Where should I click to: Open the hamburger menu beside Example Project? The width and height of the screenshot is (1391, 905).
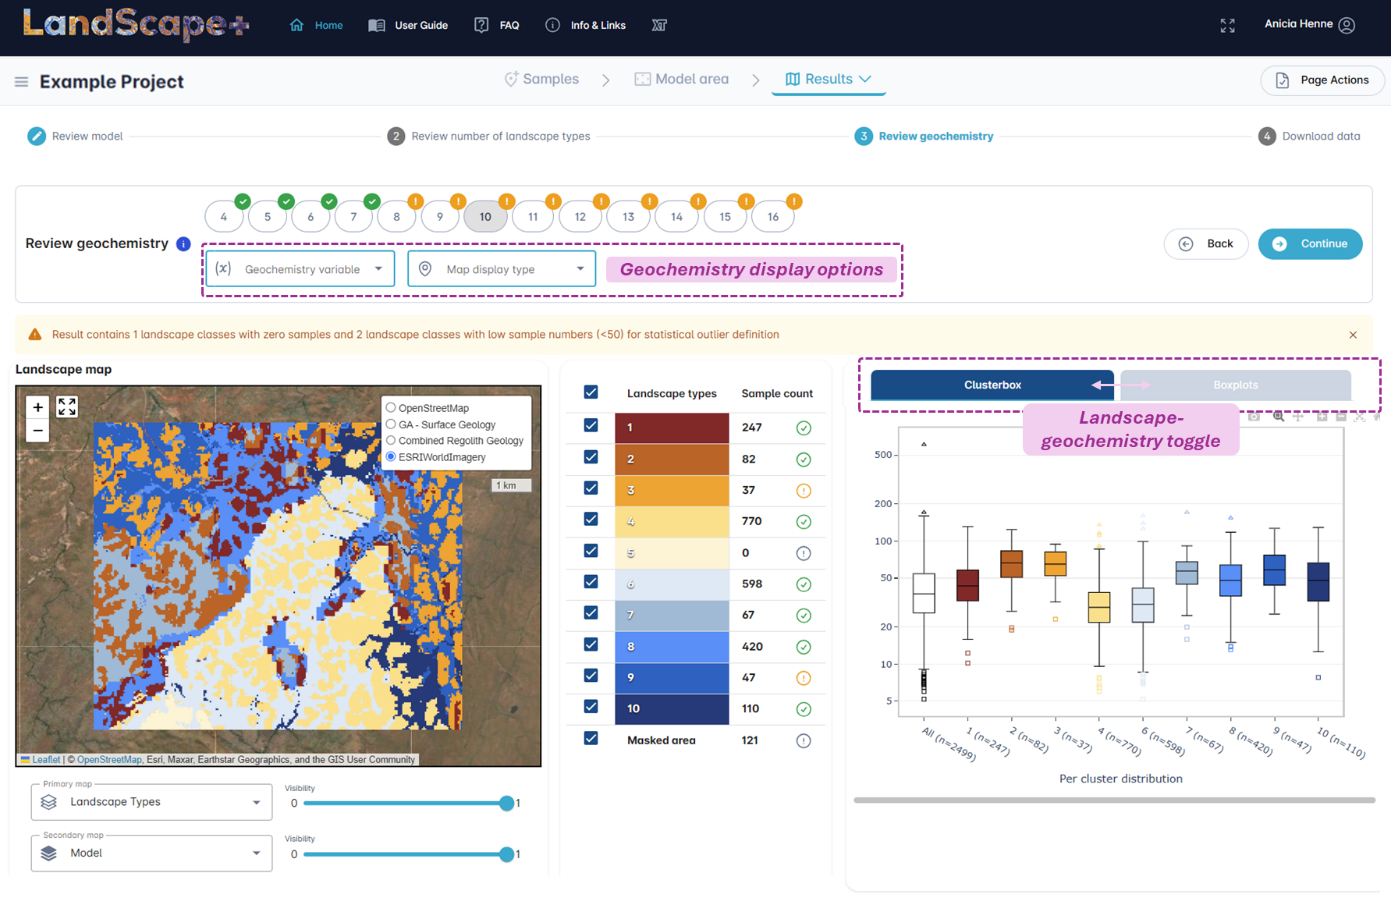[x=21, y=82]
